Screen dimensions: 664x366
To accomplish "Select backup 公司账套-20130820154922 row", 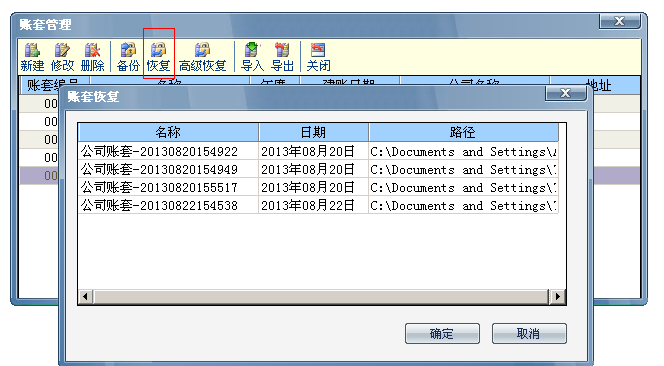I will coord(318,151).
